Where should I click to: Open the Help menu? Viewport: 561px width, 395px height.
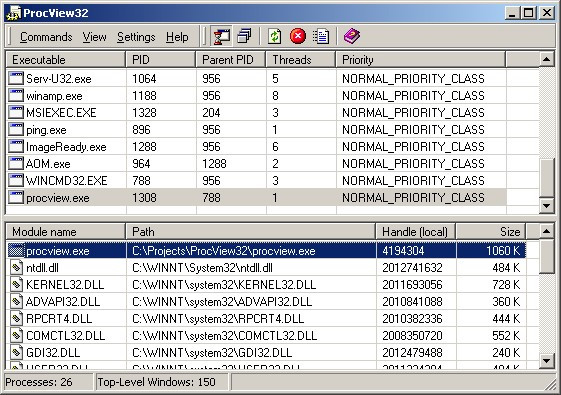coord(177,37)
